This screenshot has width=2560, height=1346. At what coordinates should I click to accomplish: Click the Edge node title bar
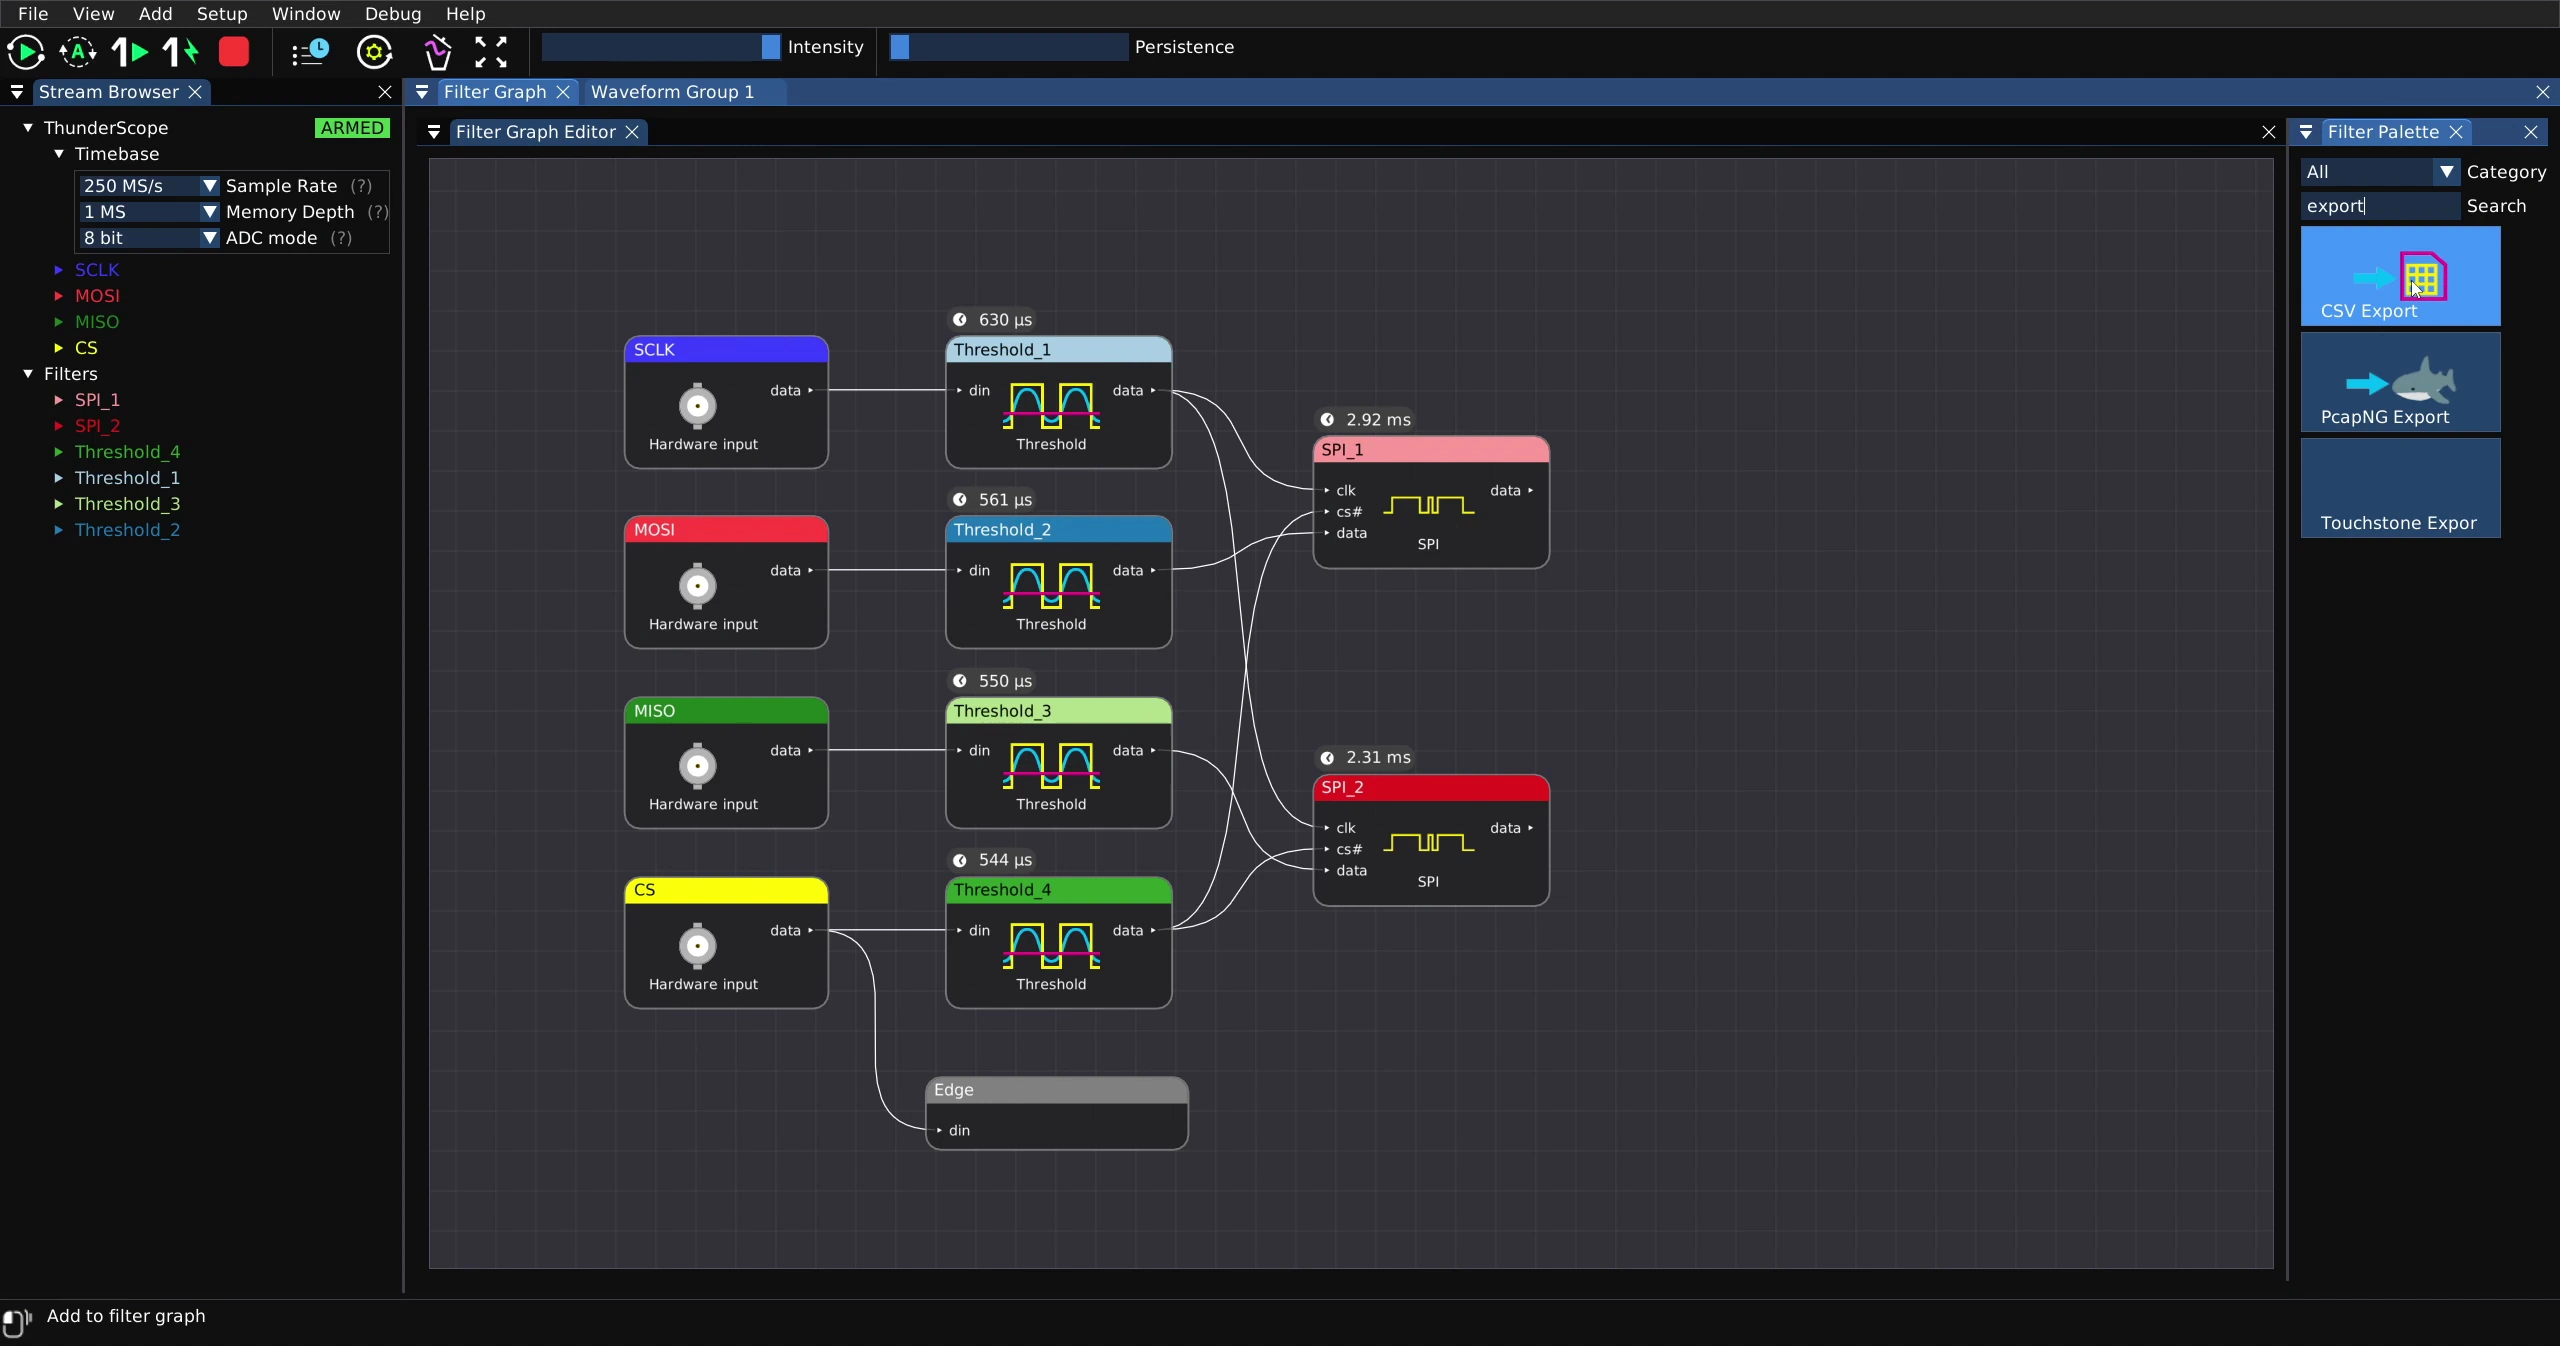coord(1057,1090)
